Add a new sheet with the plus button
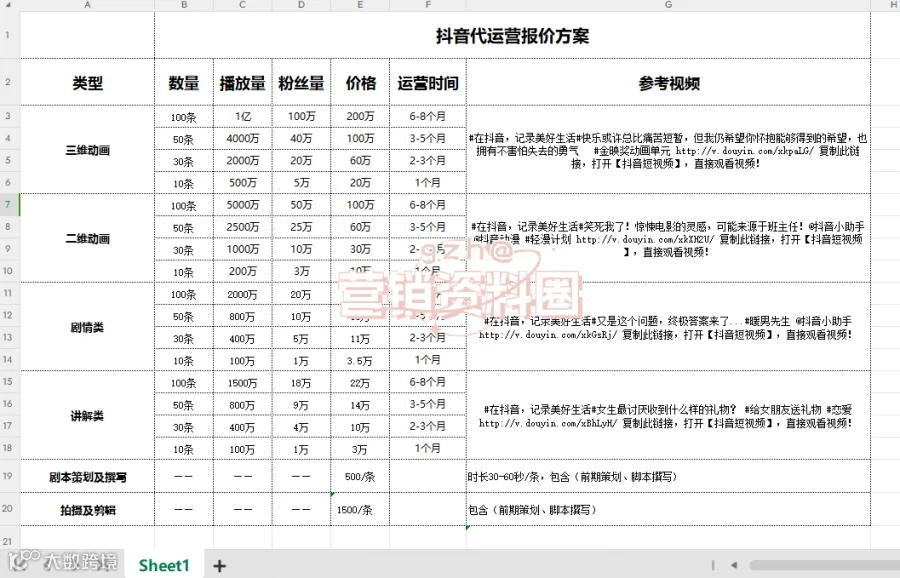900x578 pixels. coord(219,566)
